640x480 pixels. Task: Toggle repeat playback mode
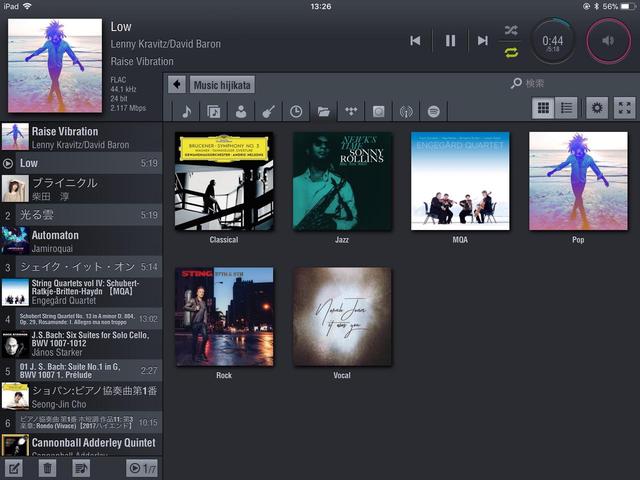click(511, 52)
